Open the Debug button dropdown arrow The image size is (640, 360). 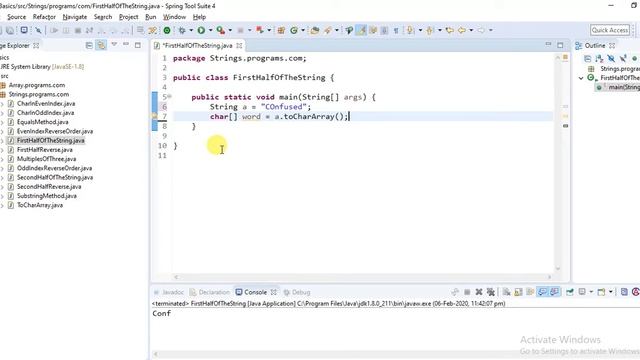[191, 30]
